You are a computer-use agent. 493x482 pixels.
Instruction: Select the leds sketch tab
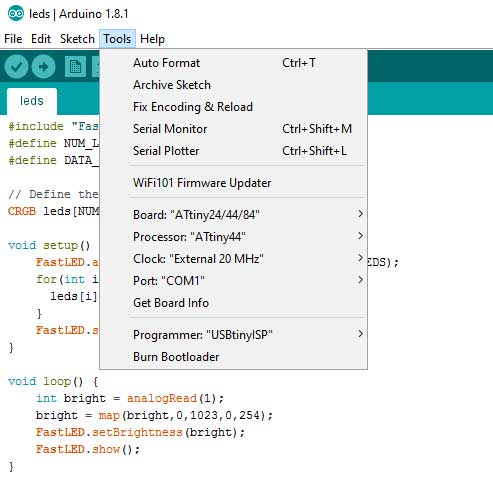(32, 101)
